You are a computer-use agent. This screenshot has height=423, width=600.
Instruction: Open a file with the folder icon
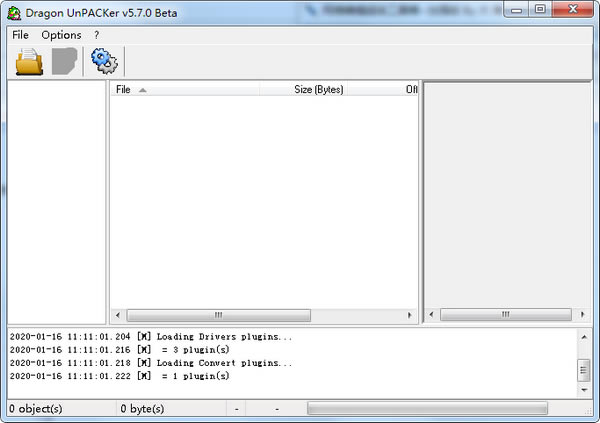click(29, 61)
